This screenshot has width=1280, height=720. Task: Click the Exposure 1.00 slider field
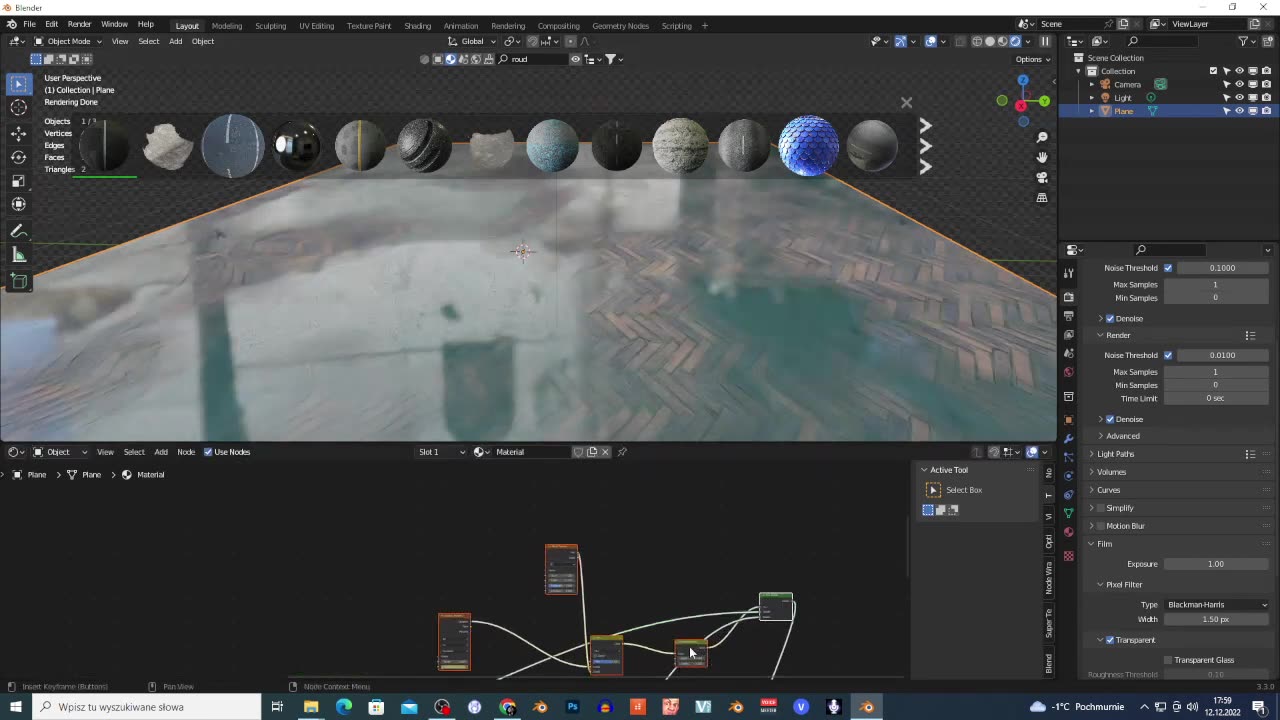(1216, 564)
